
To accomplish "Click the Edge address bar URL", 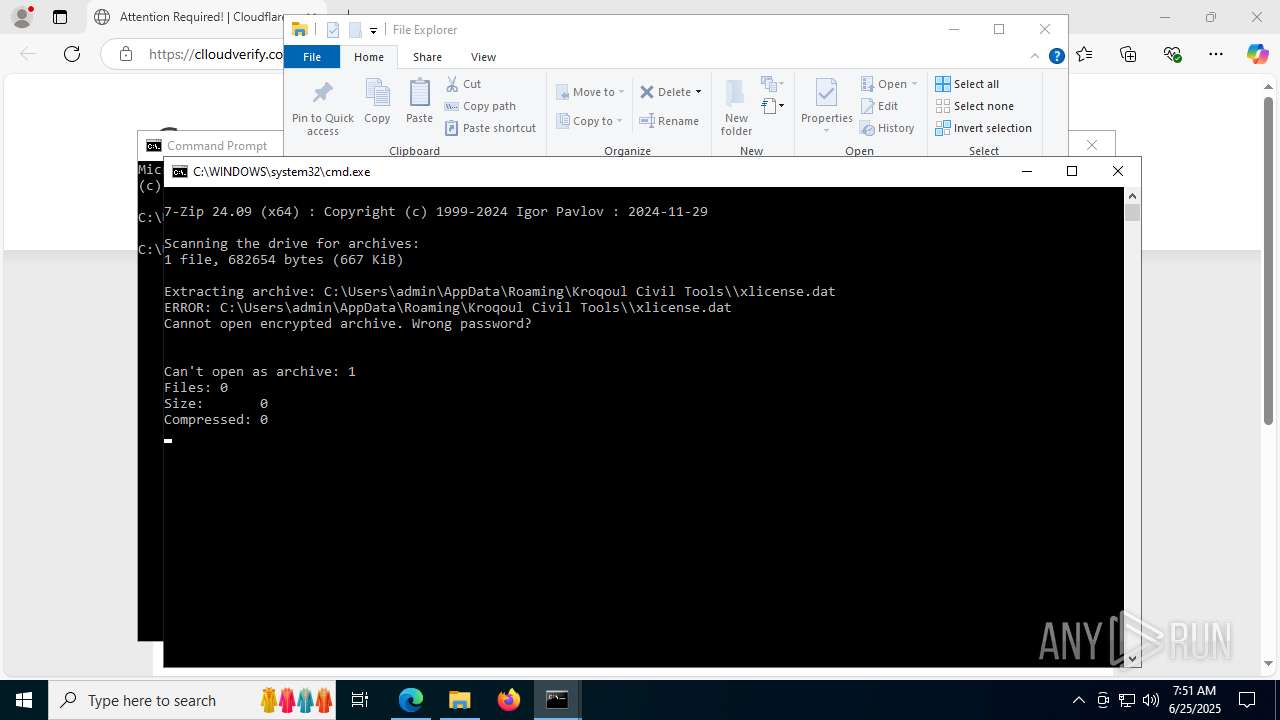I will click(x=215, y=54).
